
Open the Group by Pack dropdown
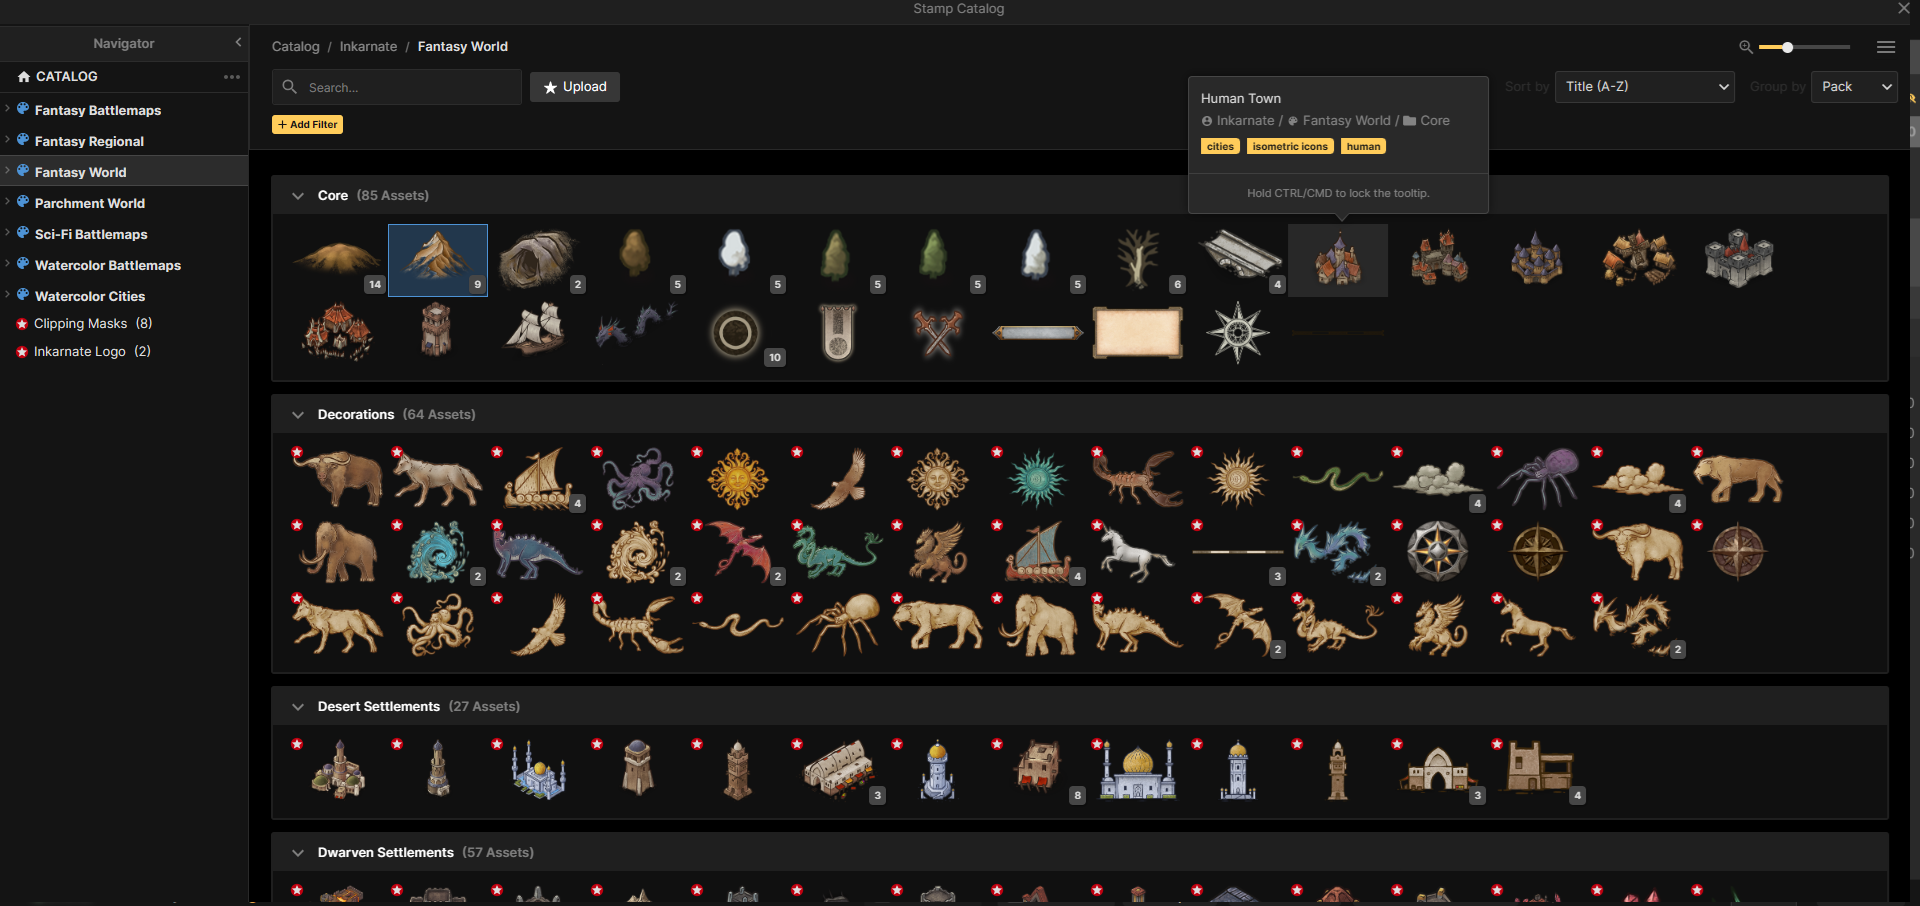tap(1853, 87)
